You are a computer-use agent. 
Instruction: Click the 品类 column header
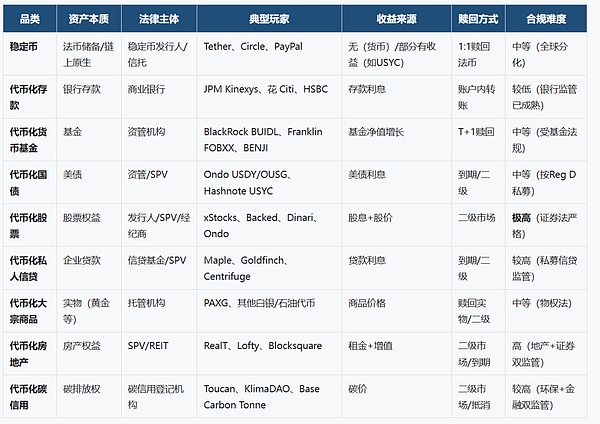[x=30, y=18]
